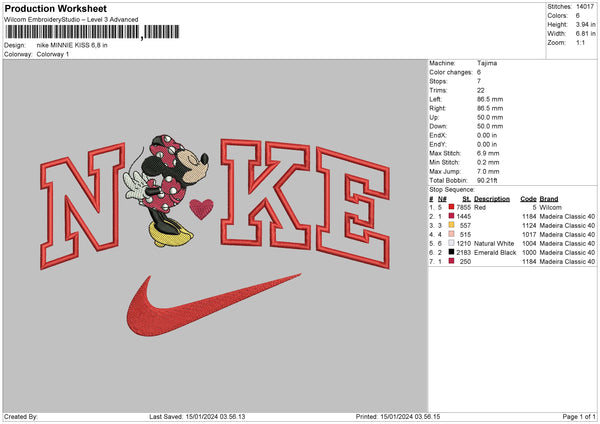Click the red swatch for thread 7855
The image size is (600, 424).
tap(452, 207)
